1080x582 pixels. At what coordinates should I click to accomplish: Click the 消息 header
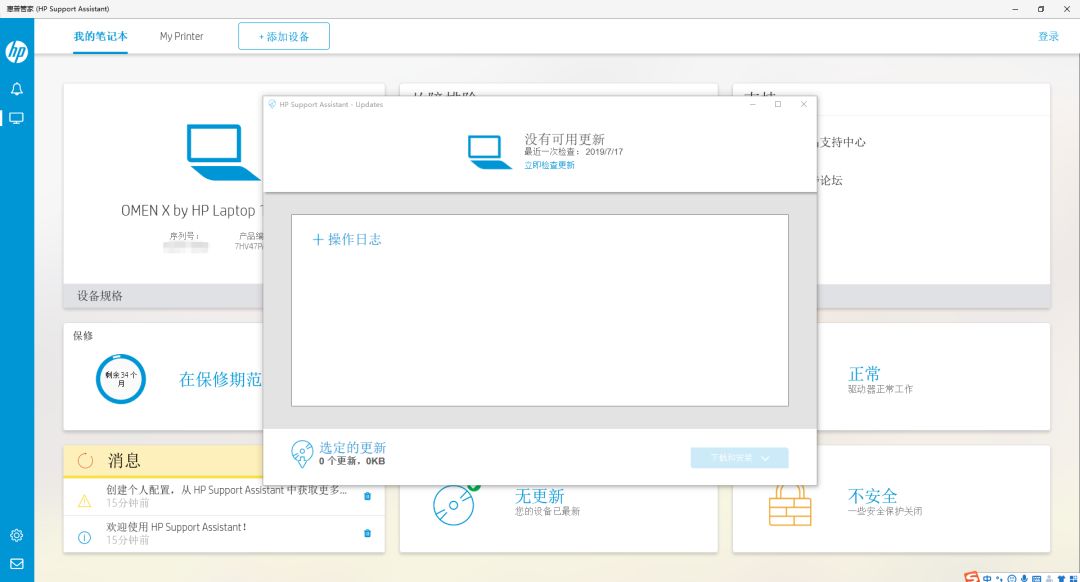pos(124,461)
